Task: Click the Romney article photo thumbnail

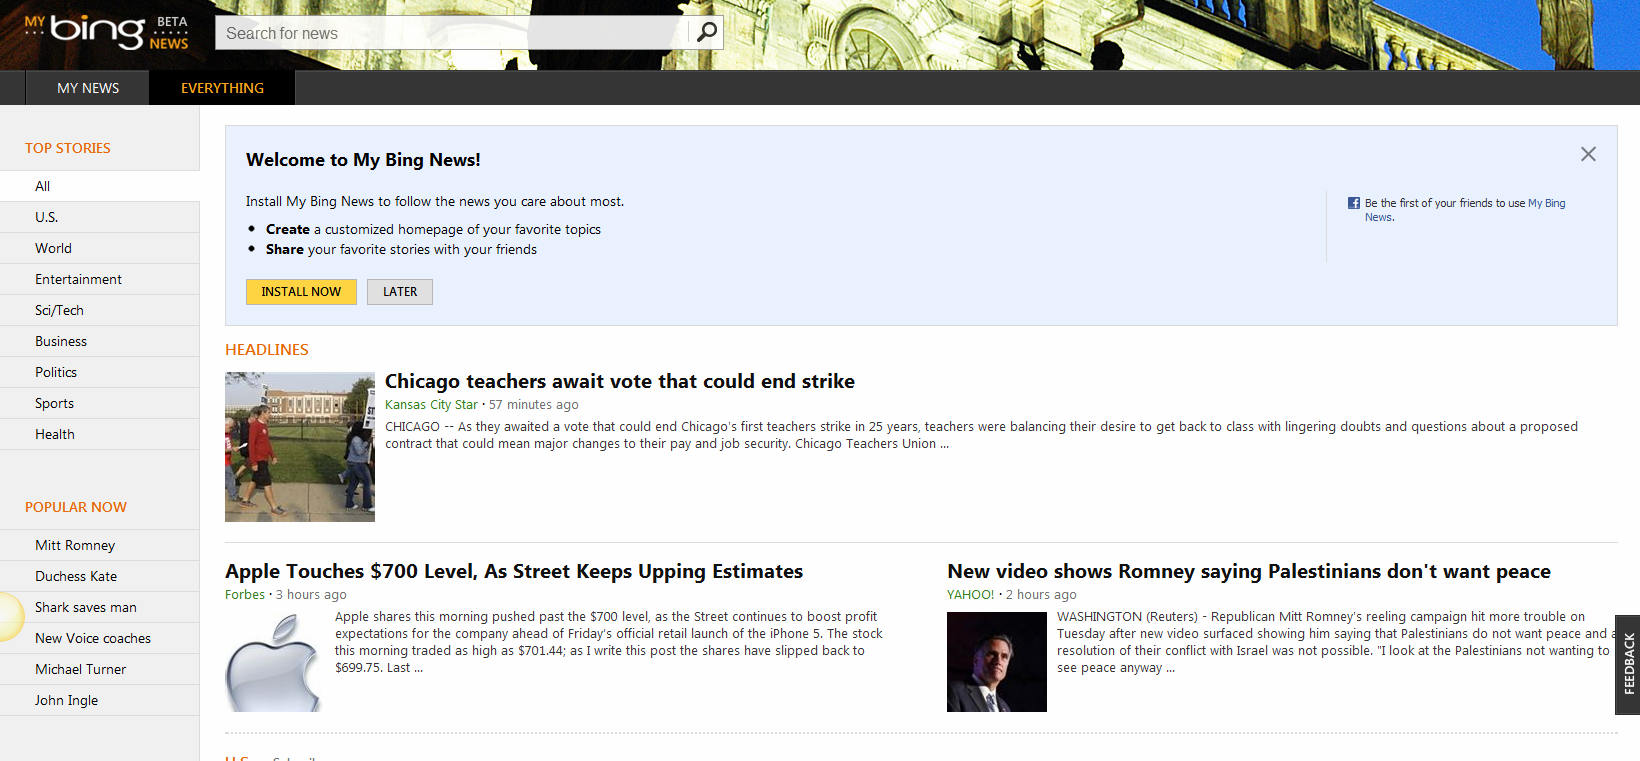Action: tap(997, 662)
